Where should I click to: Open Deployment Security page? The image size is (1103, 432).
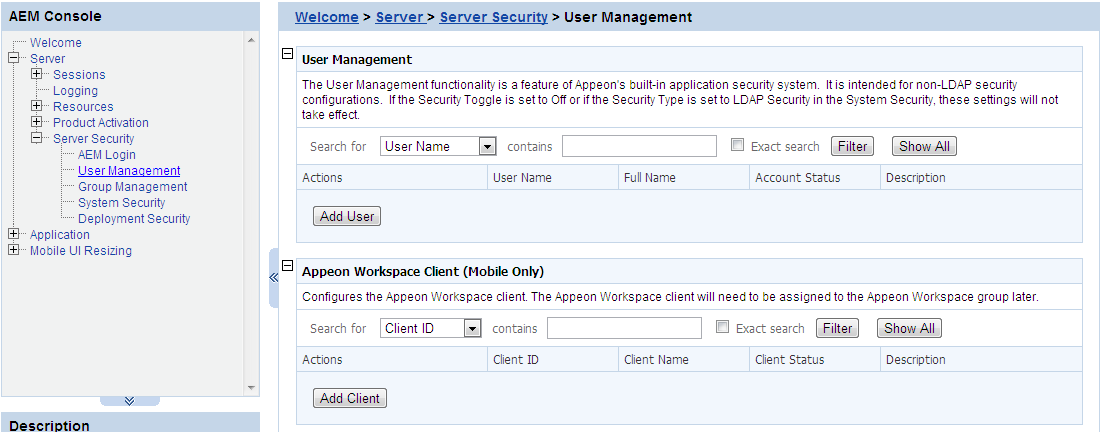pyautogui.click(x=134, y=219)
